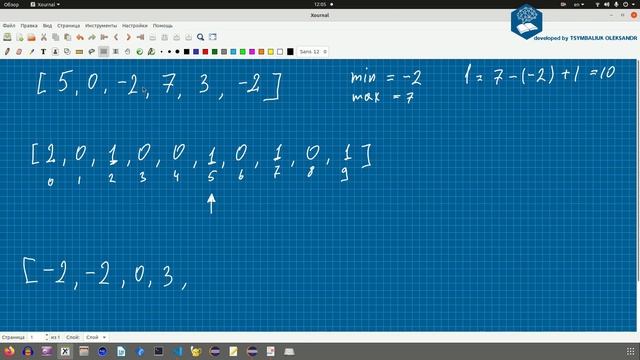Open the Sans 12 font chooser
The width and height of the screenshot is (640, 360).
[313, 52]
